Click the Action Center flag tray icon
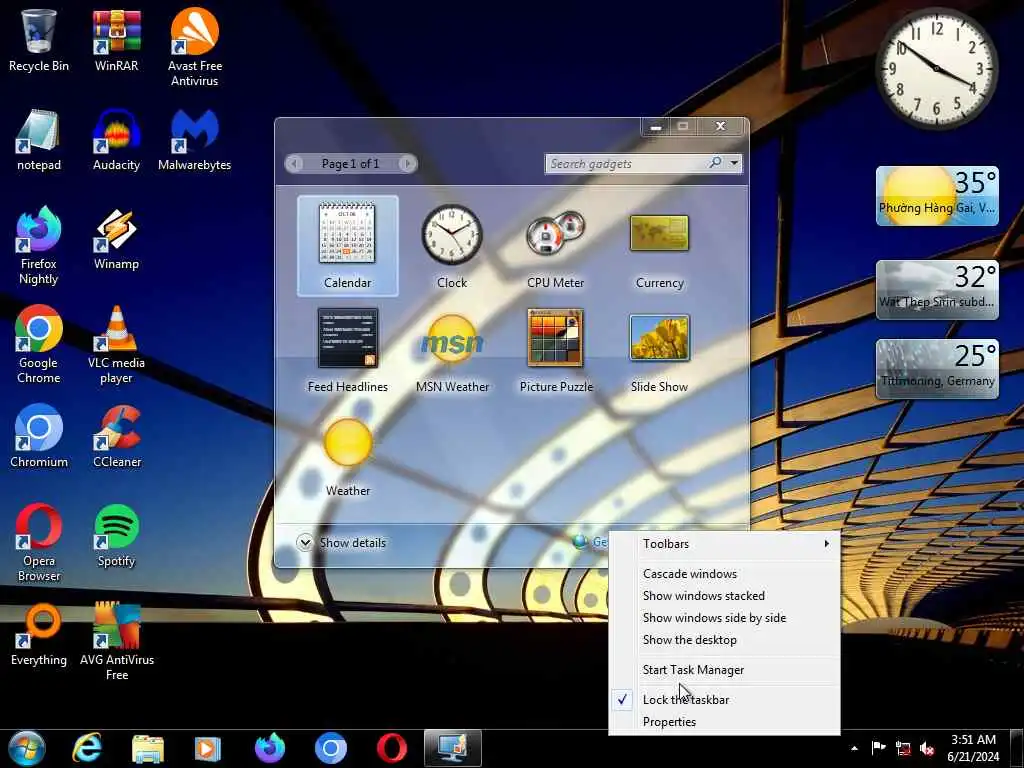This screenshot has height=768, width=1024. click(878, 748)
